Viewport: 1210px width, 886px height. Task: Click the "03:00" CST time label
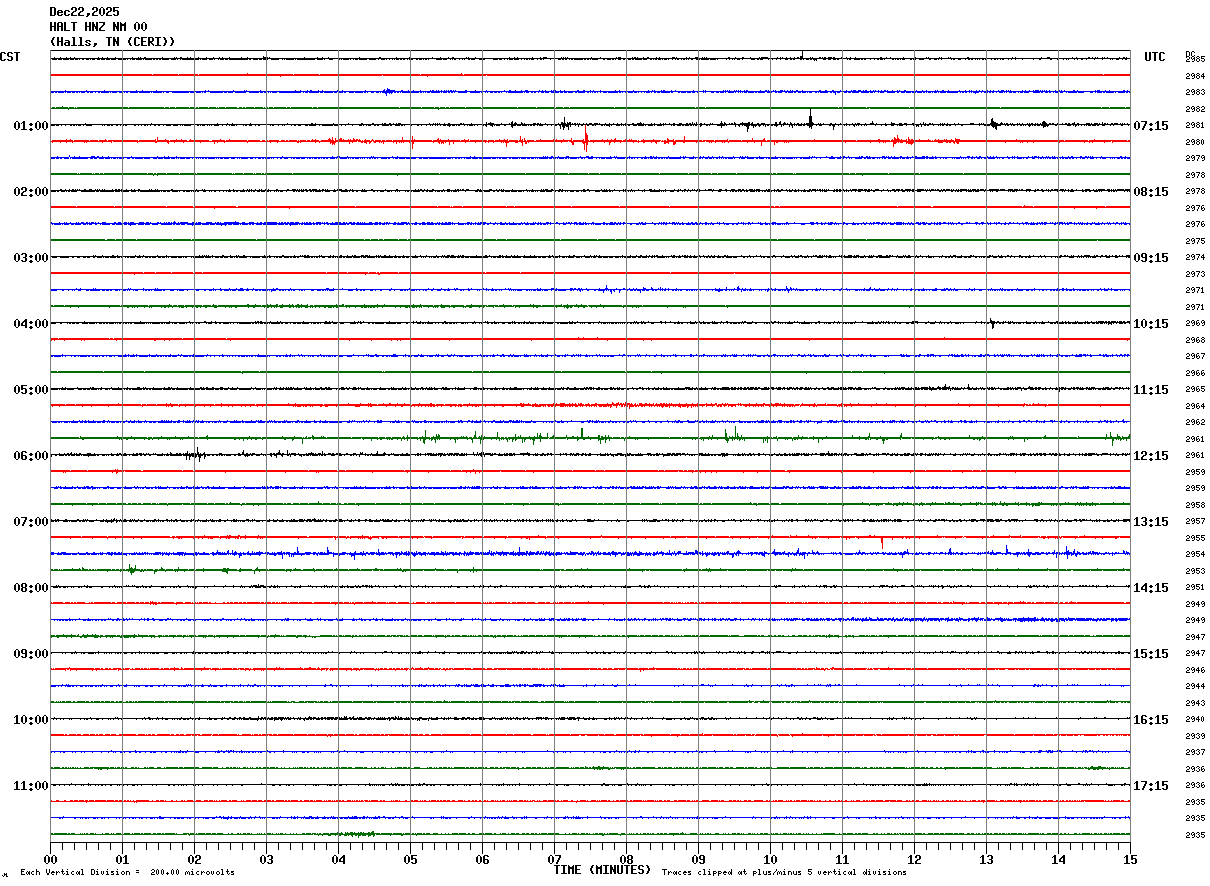point(31,258)
